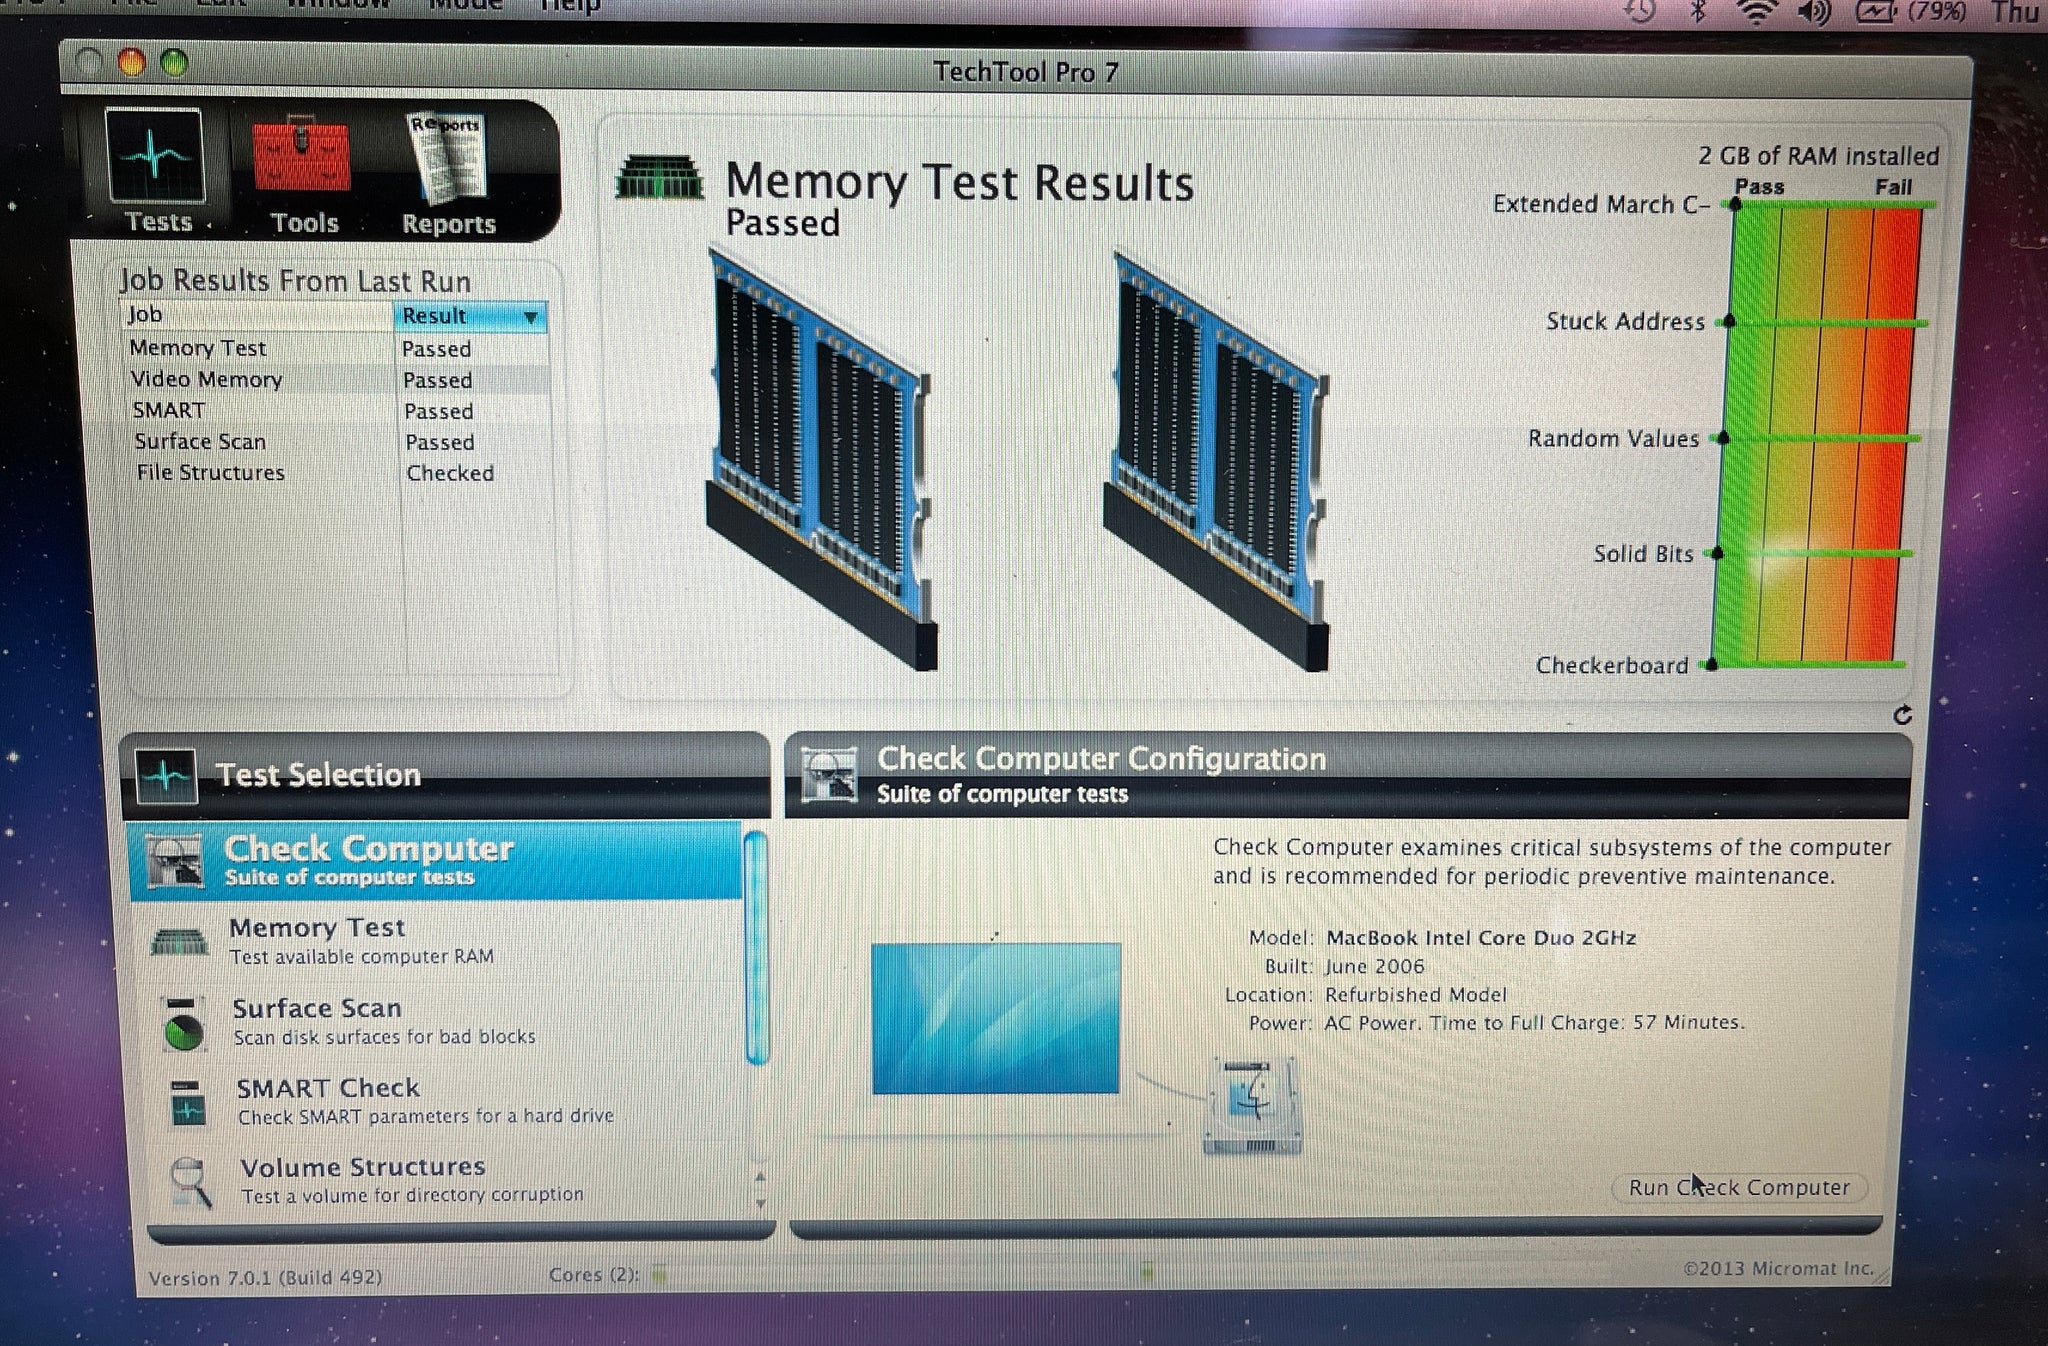Click the Test Selection list scrollbar thumb
This screenshot has height=1346, width=2048.
click(757, 948)
